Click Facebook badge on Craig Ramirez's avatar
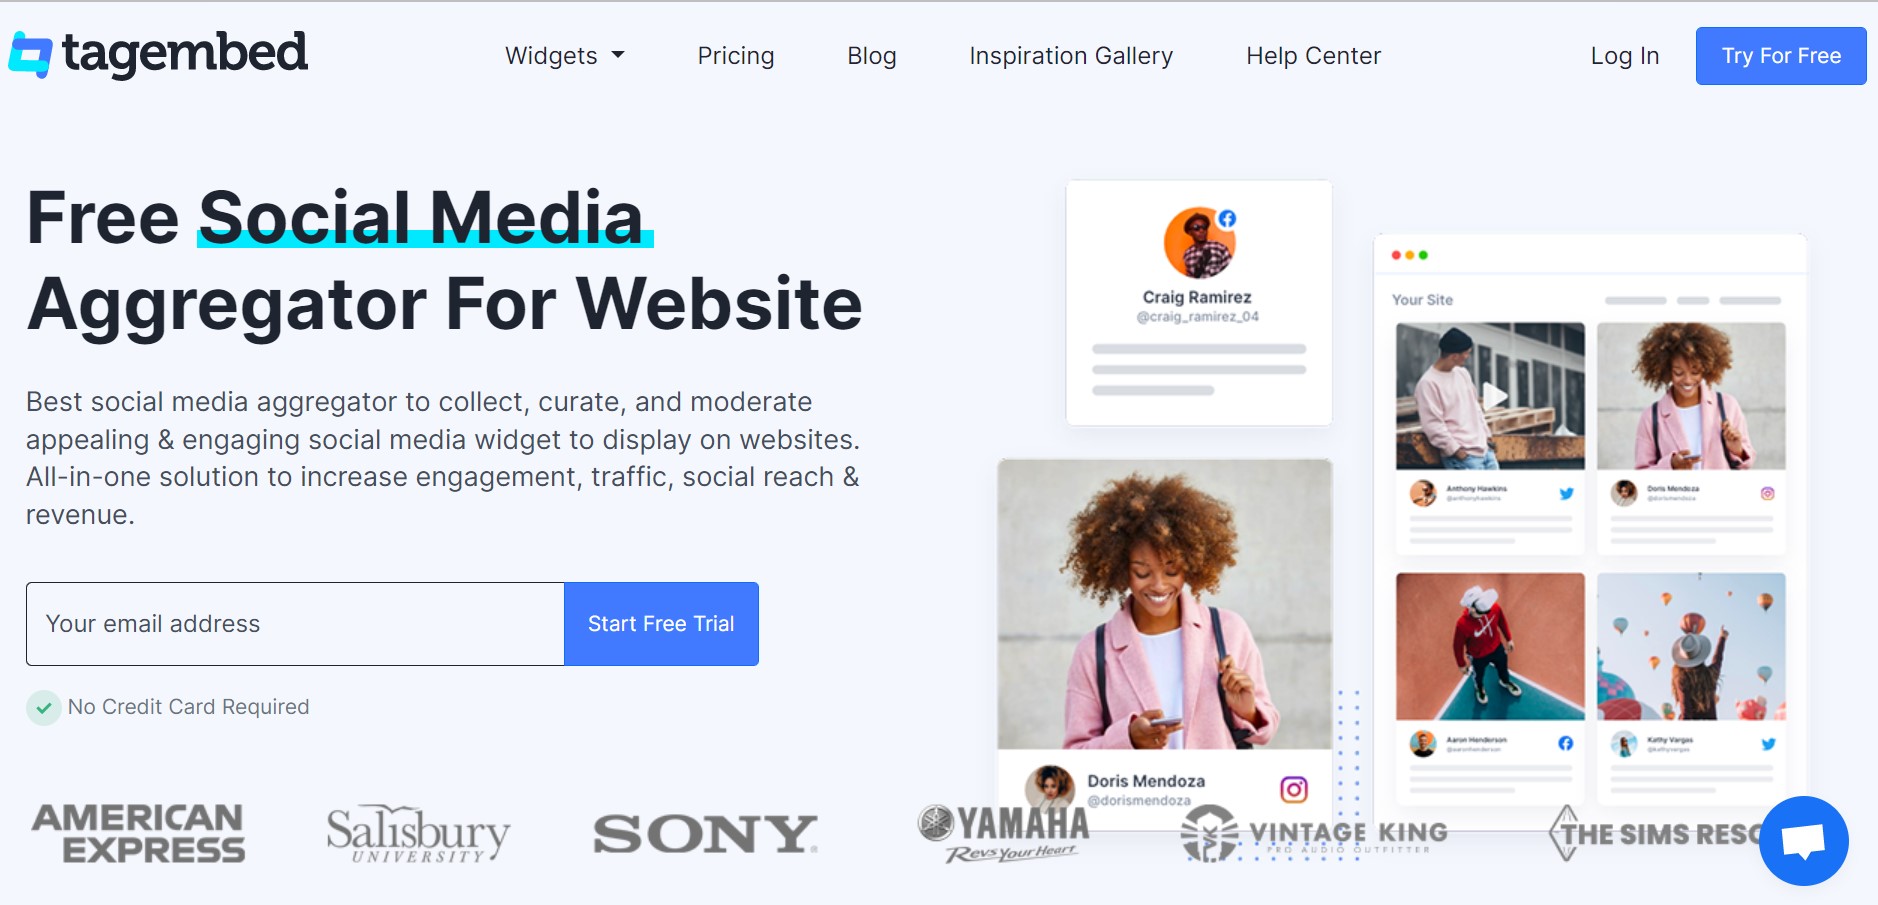The height and width of the screenshot is (905, 1878). click(x=1227, y=218)
